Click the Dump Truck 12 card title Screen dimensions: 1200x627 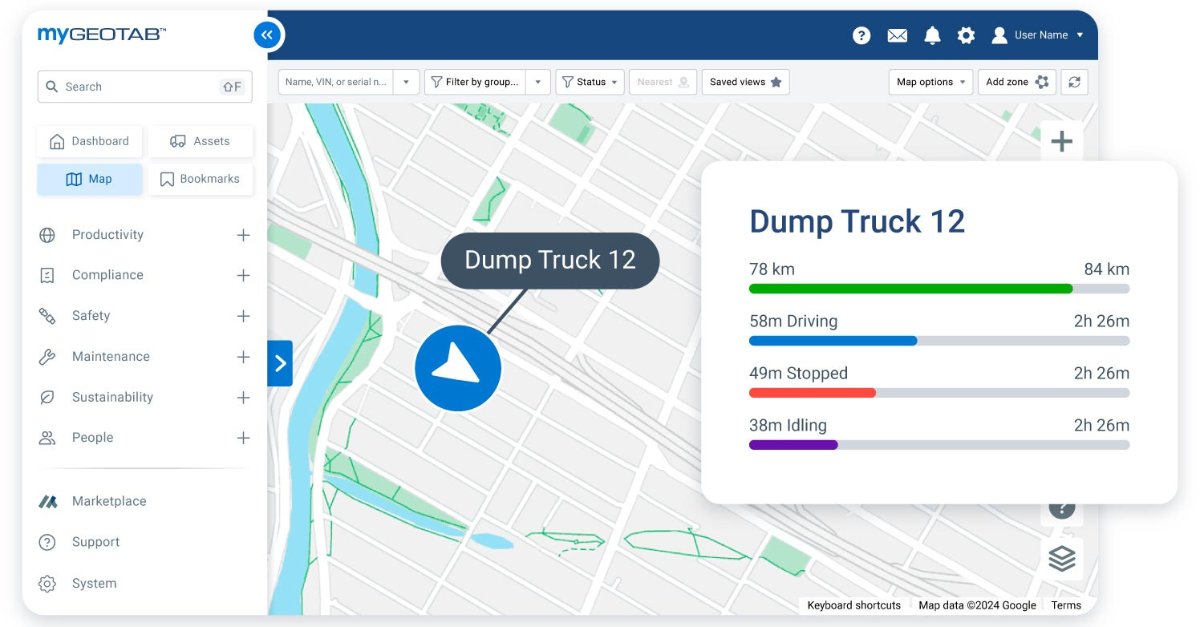click(857, 221)
